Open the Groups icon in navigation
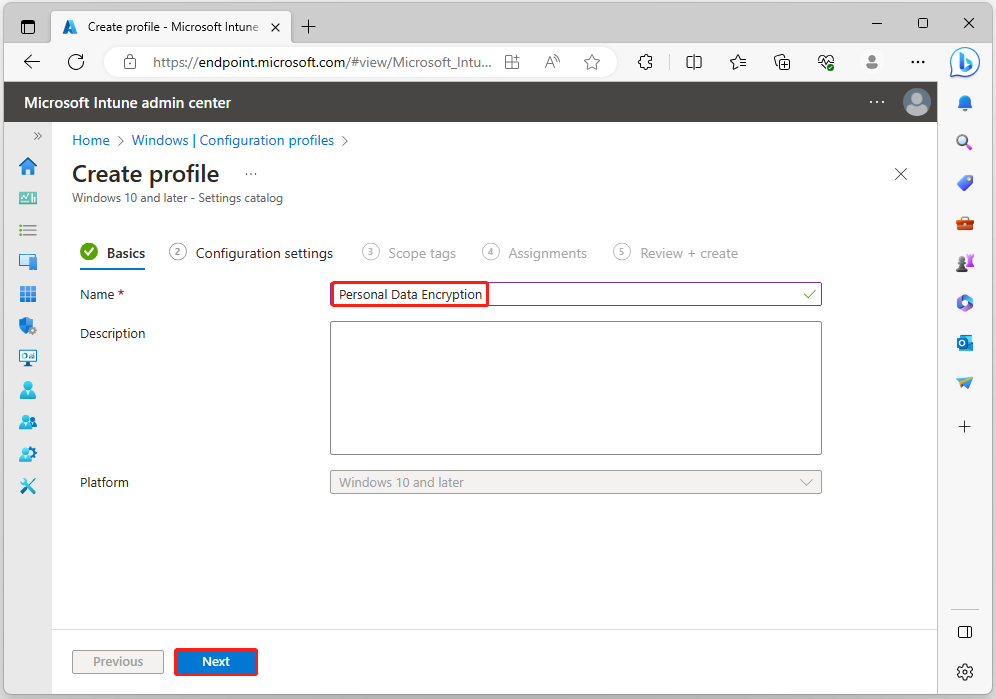This screenshot has width=996, height=699. [28, 421]
